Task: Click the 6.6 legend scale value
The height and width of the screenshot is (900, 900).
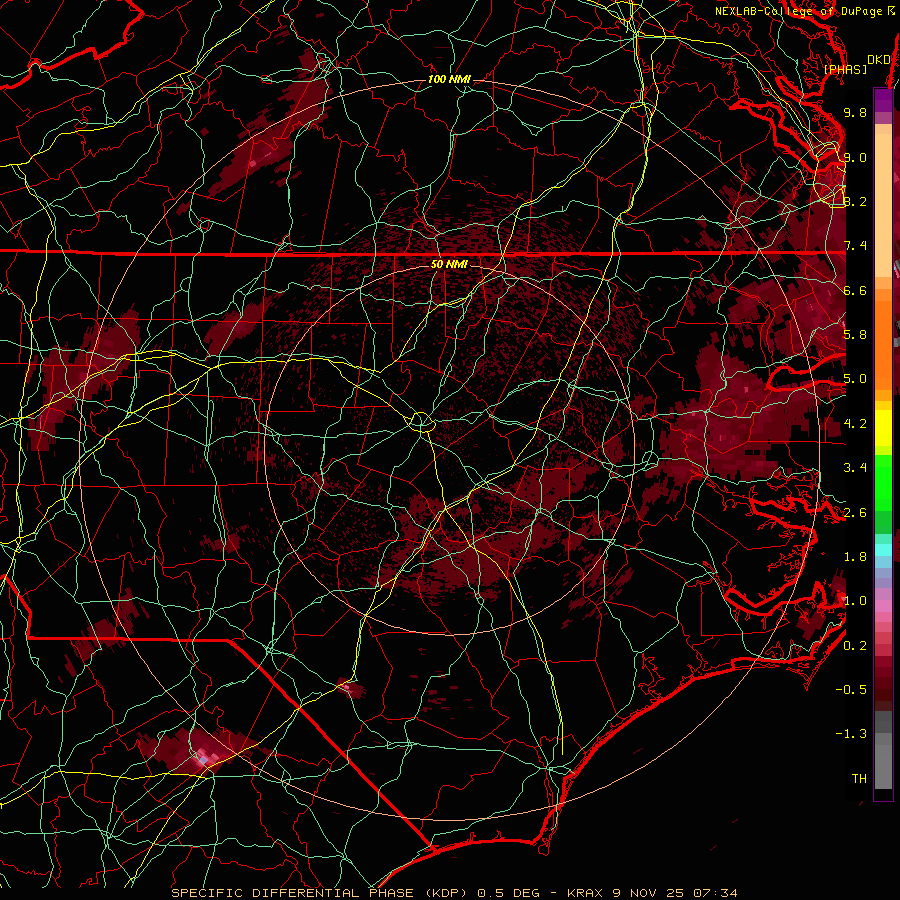Action: click(855, 290)
